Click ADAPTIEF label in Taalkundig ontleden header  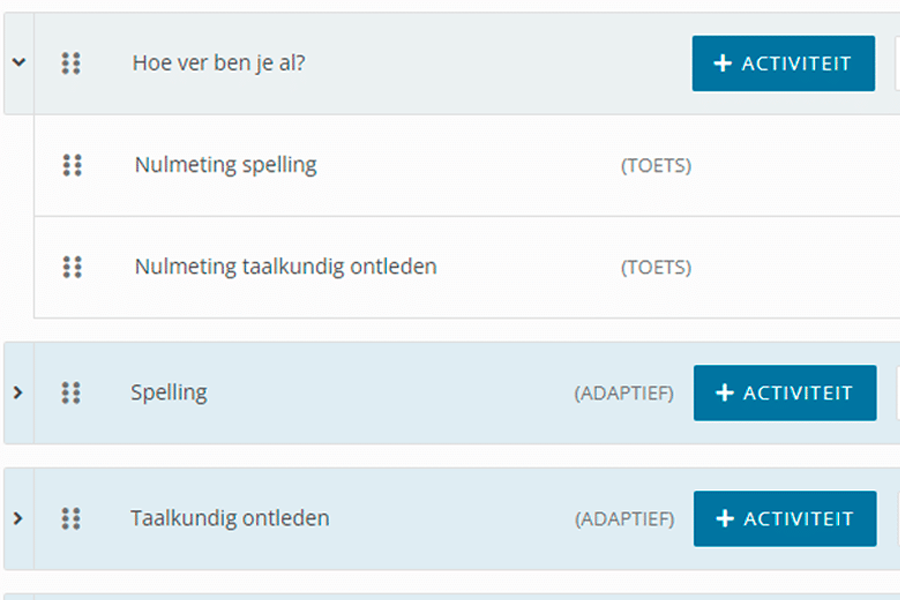(x=624, y=520)
